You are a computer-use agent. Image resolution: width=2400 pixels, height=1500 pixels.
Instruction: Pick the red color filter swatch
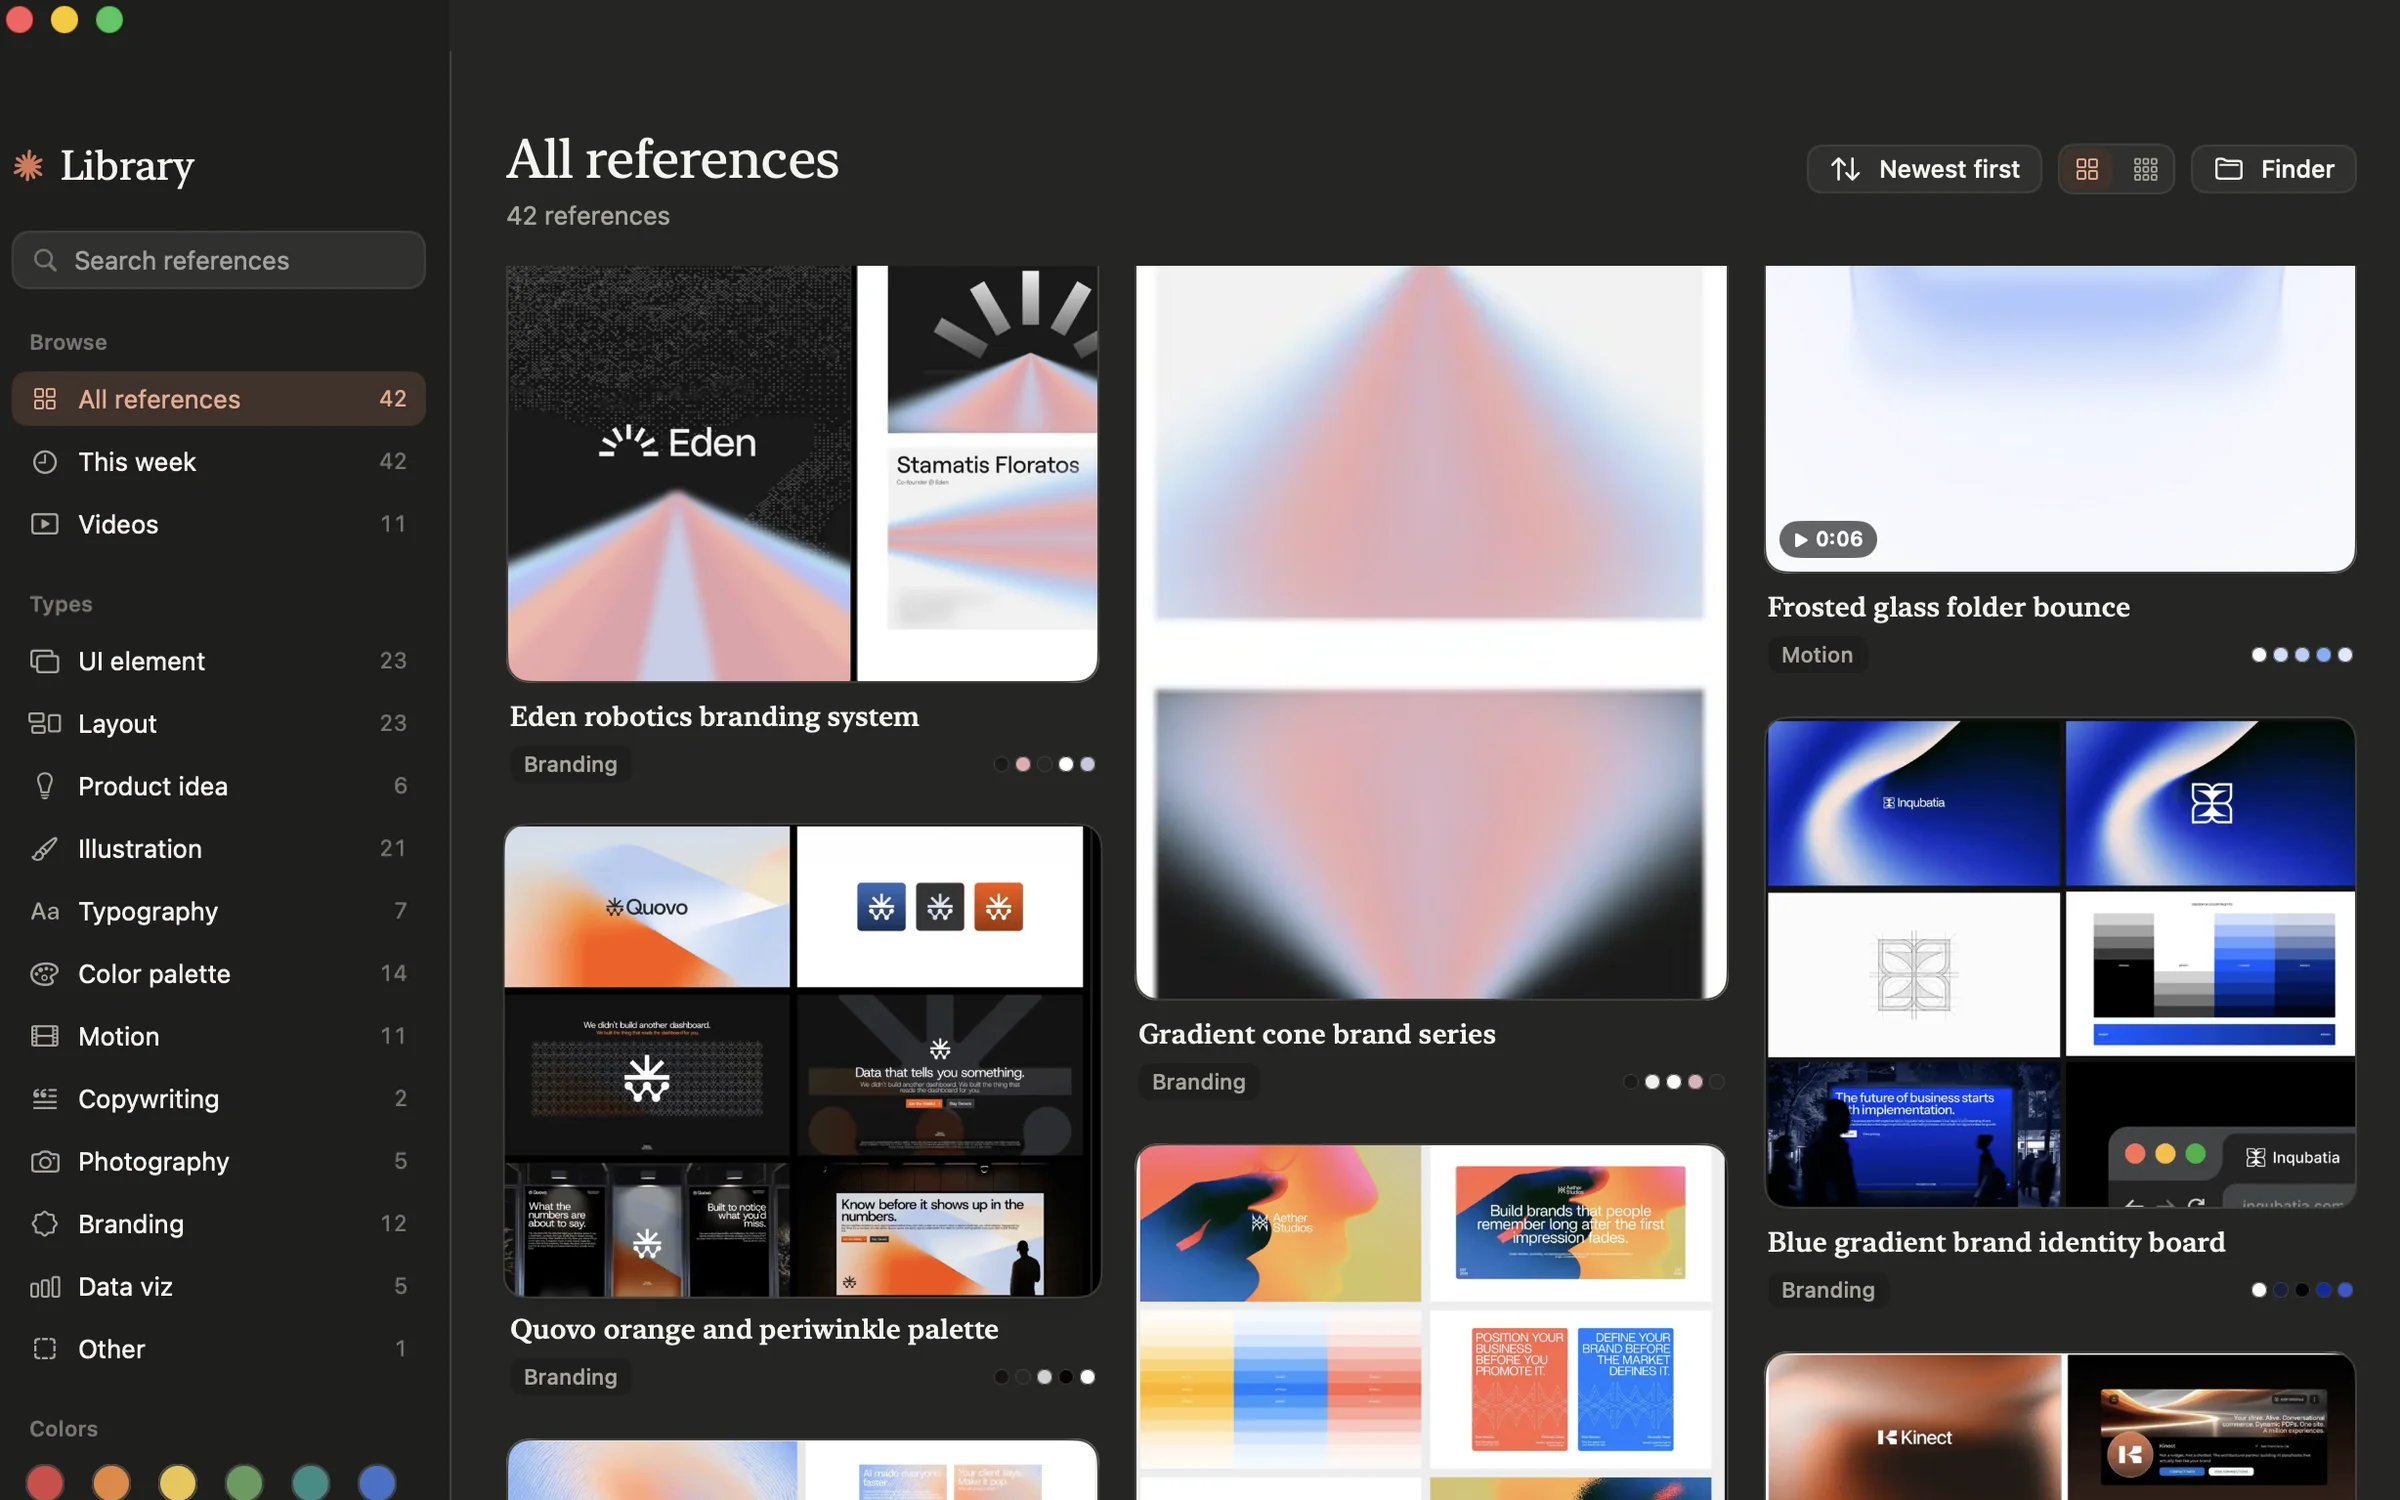(x=45, y=1482)
